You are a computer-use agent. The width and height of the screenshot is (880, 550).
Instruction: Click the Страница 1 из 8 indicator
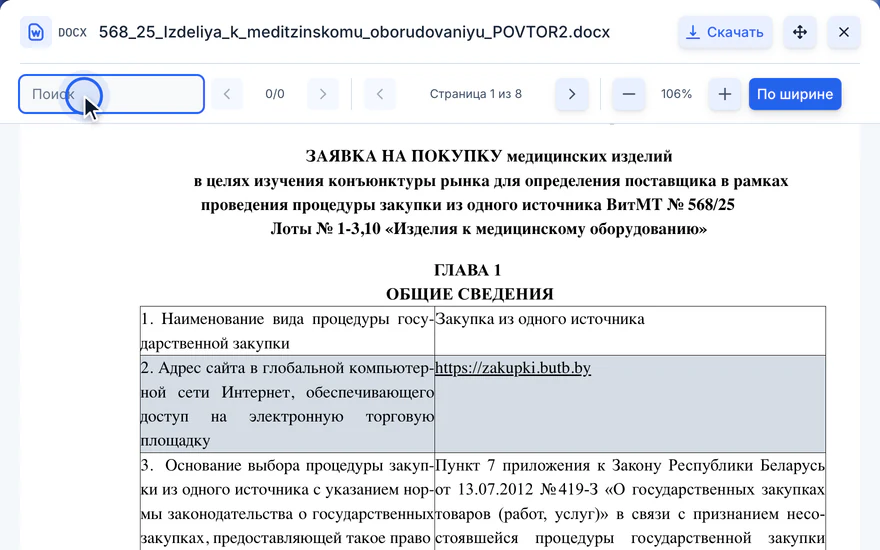[475, 94]
